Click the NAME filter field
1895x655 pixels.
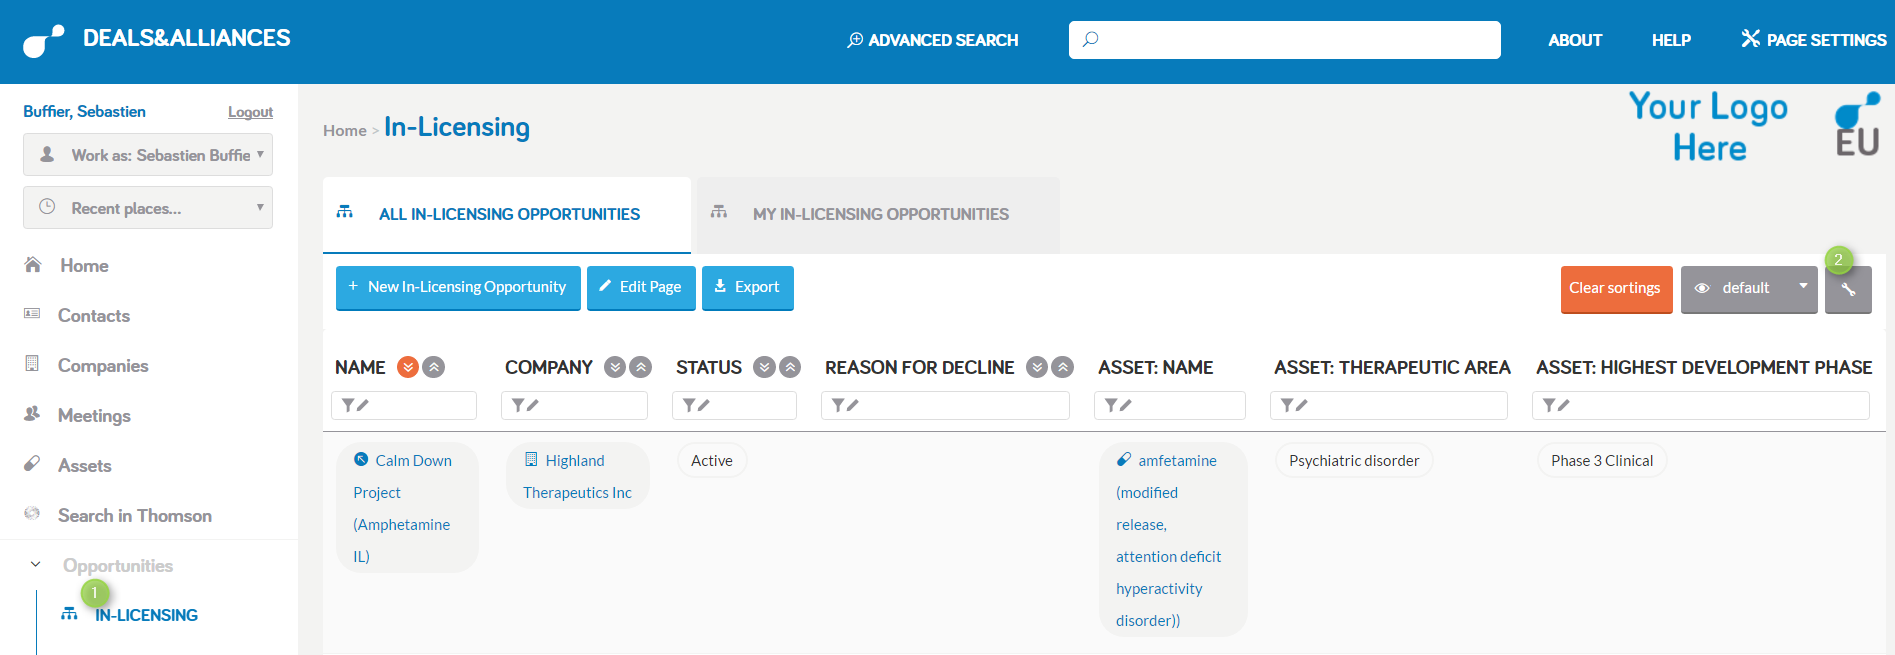(404, 405)
